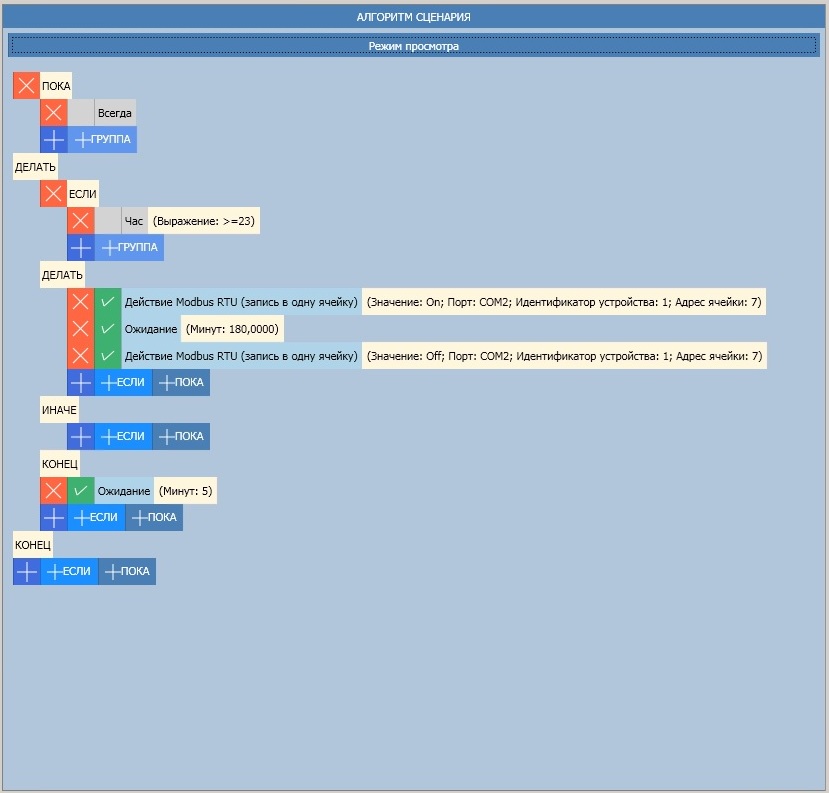The image size is (829, 793).
Task: Add ПОКА block after Modbus Off action
Action: (181, 382)
